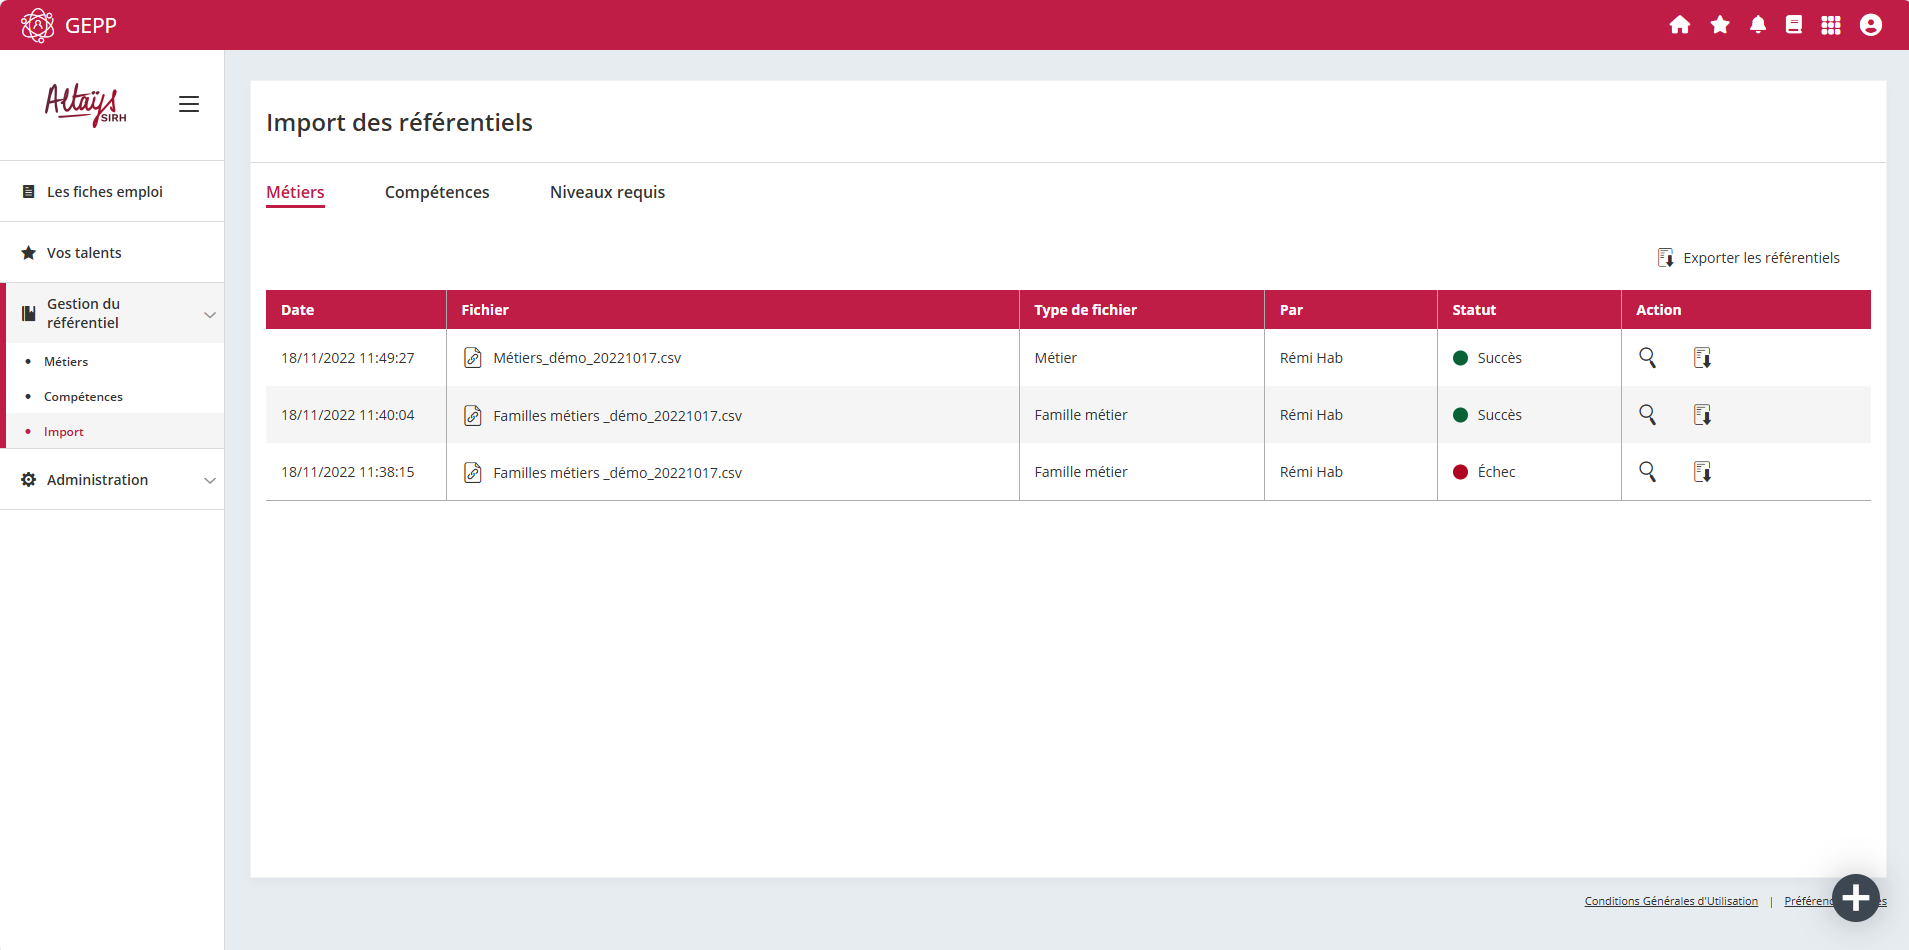This screenshot has height=950, width=1909.
Task: Select Métiers under Gestion du référentiel
Action: pos(66,362)
